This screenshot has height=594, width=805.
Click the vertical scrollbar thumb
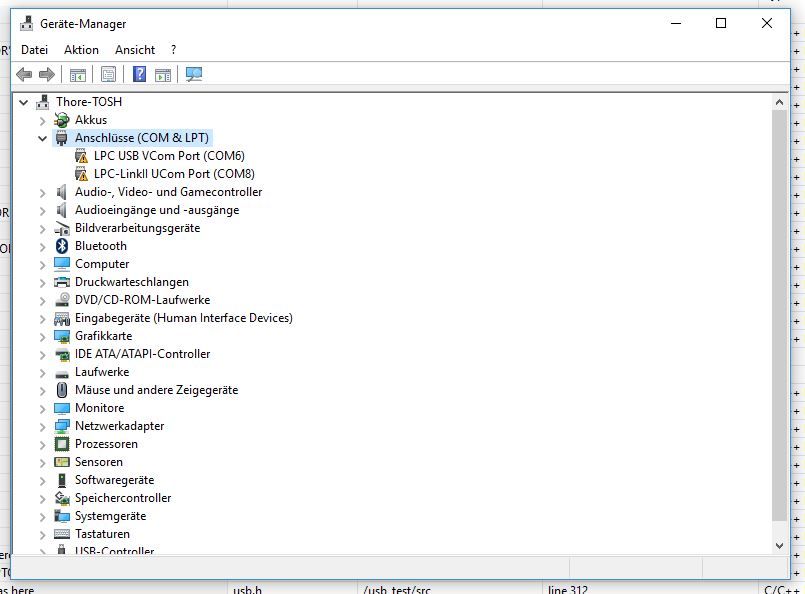pyautogui.click(x=779, y=316)
